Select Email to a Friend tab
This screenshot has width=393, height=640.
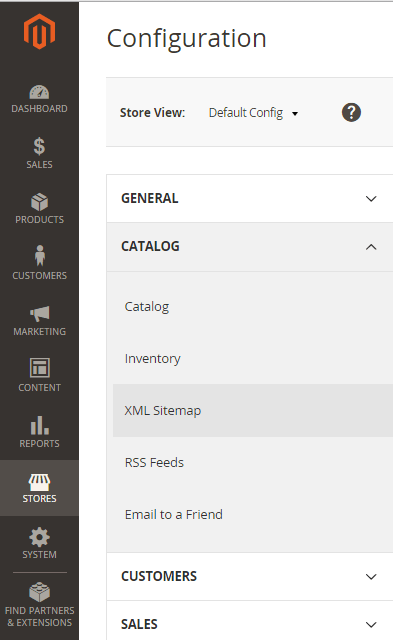(x=253, y=514)
